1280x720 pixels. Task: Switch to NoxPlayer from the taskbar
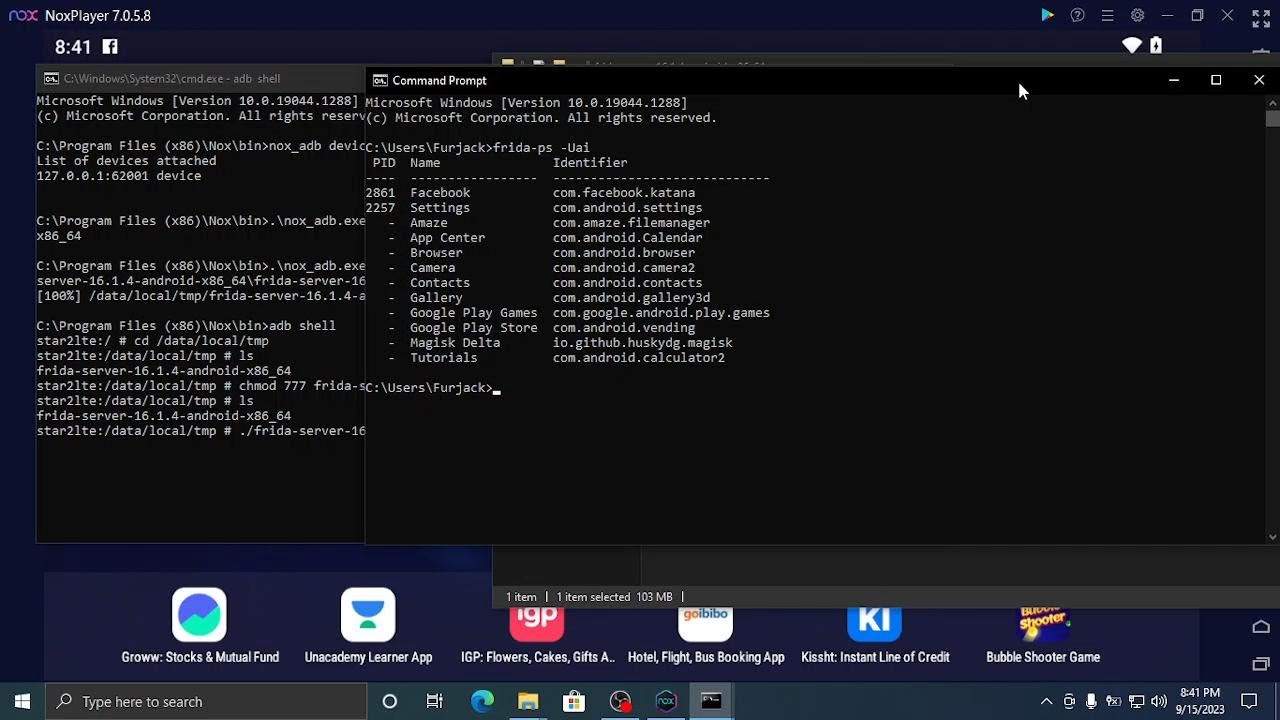[x=666, y=701]
